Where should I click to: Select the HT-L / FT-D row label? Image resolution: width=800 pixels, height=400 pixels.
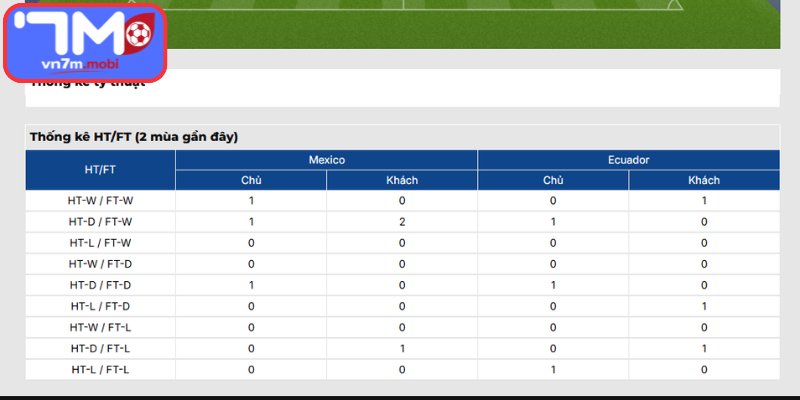point(100,307)
